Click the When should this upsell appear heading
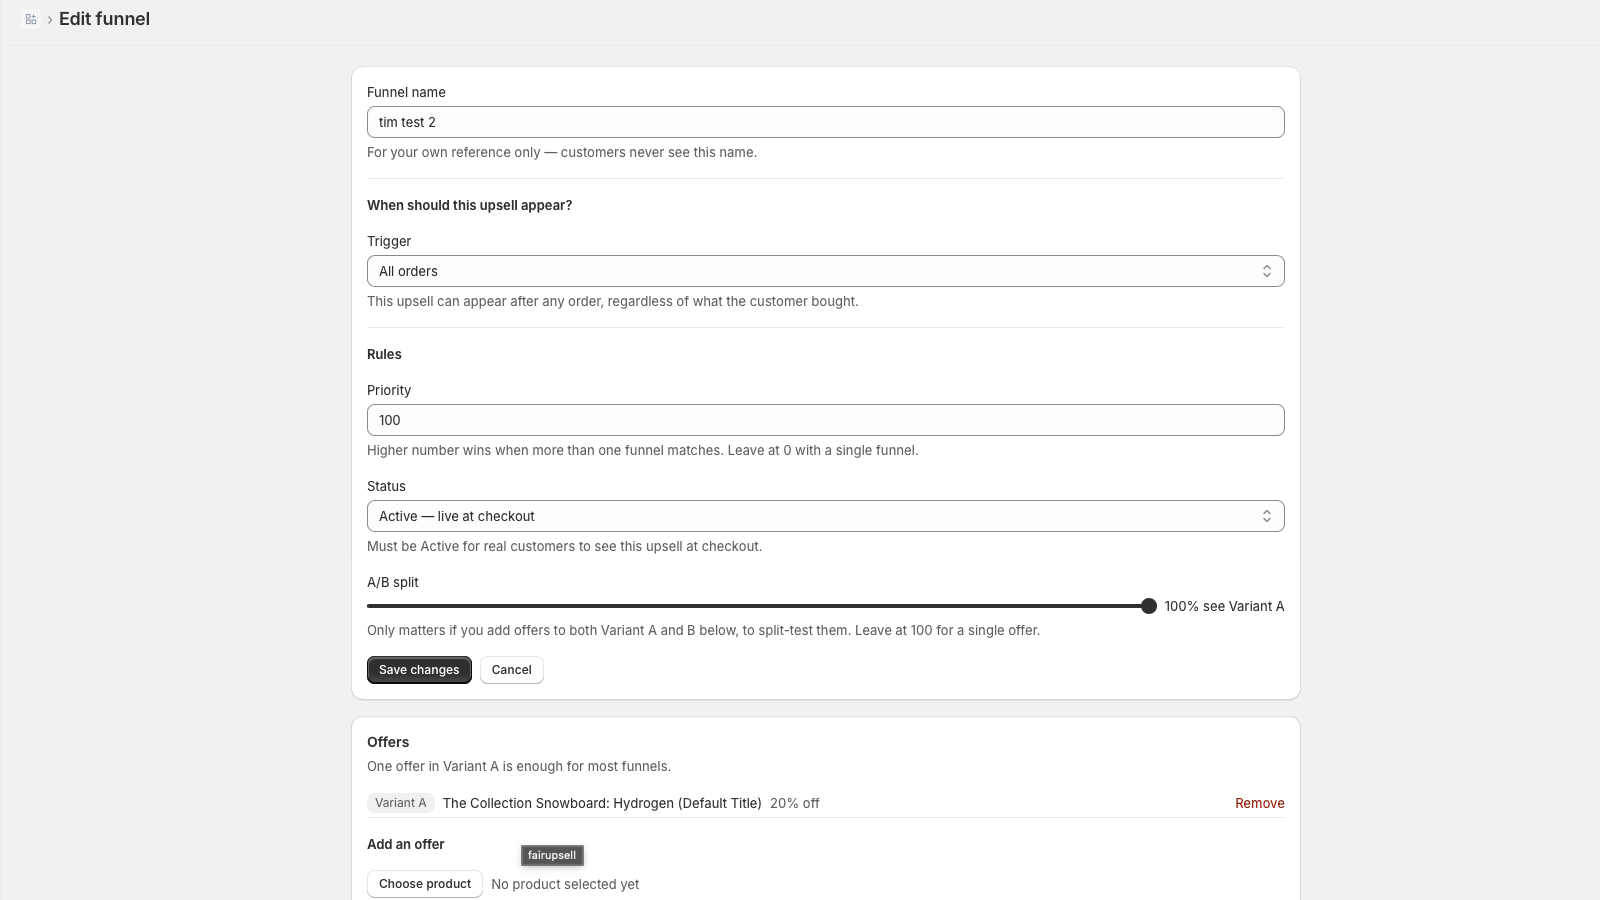 pyautogui.click(x=469, y=205)
